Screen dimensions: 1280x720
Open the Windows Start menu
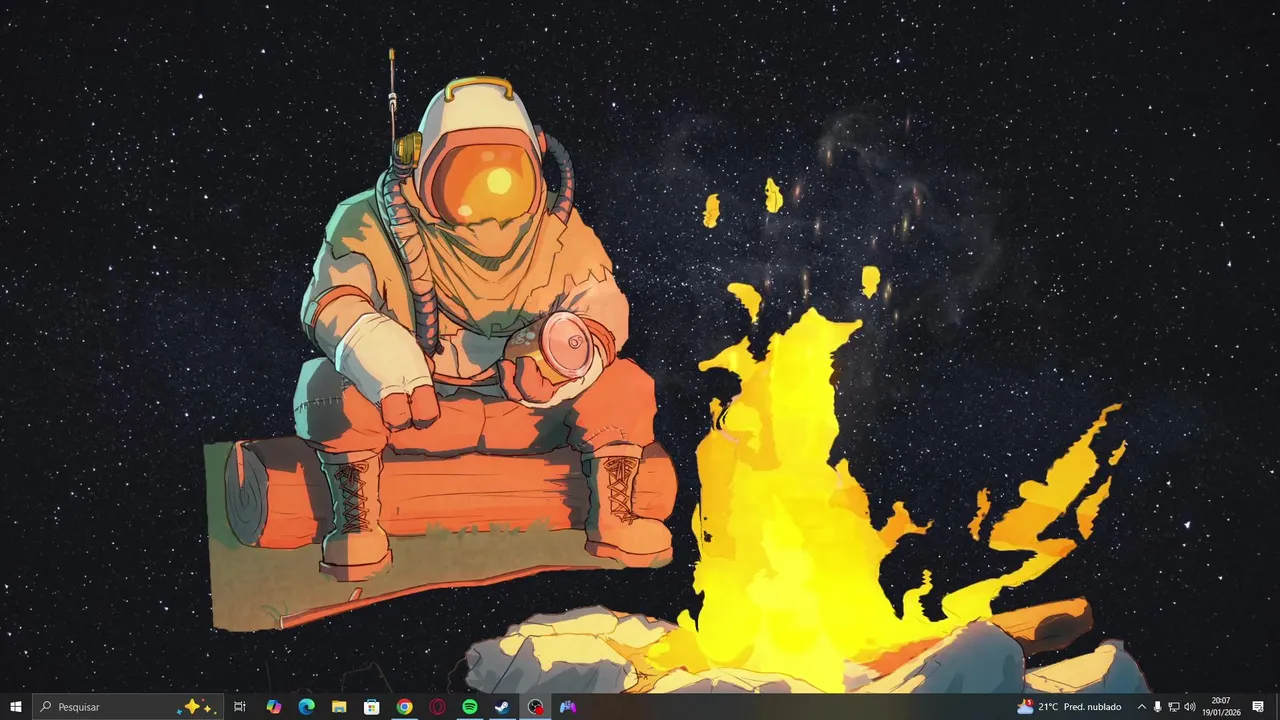coord(15,707)
